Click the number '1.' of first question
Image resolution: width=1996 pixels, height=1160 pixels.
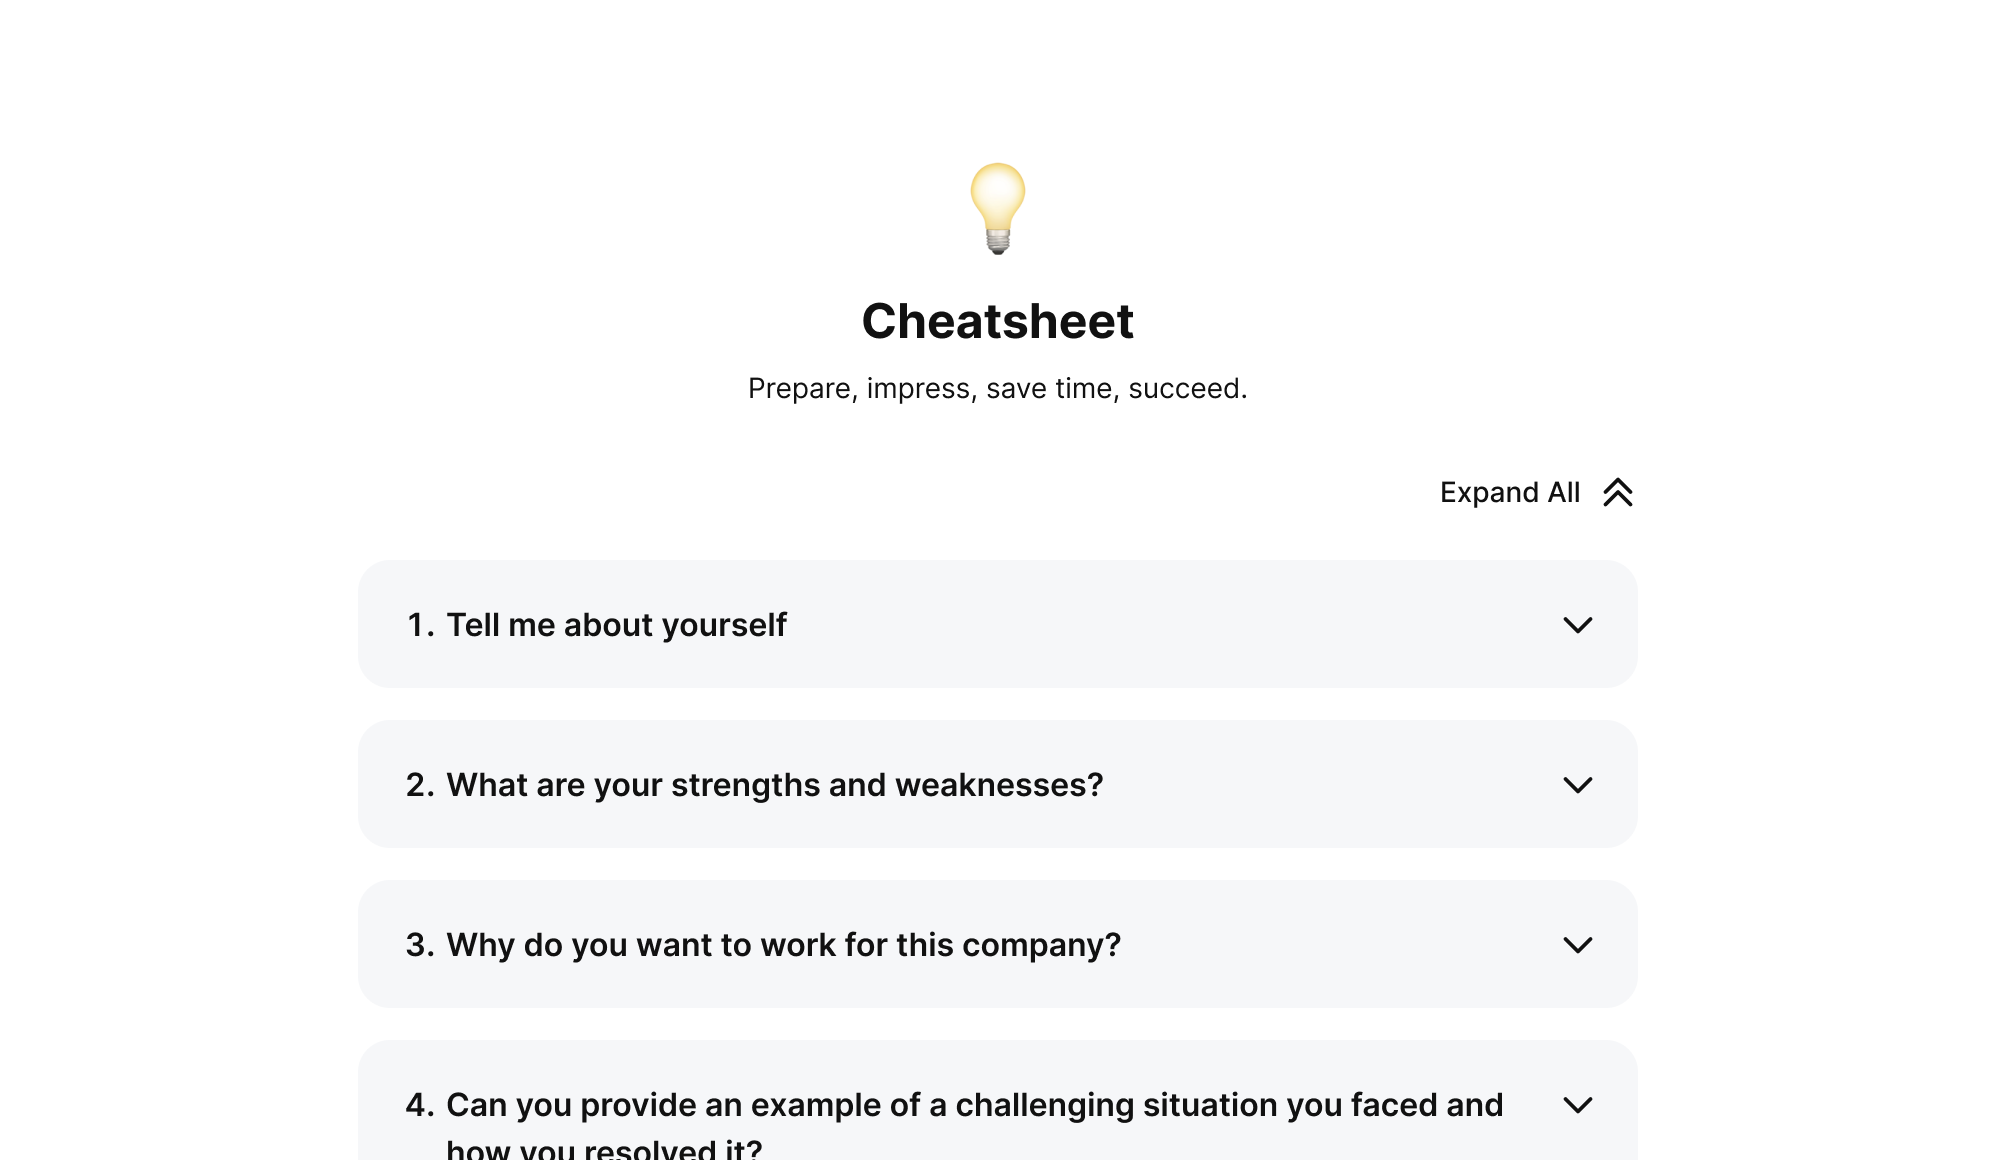(420, 625)
